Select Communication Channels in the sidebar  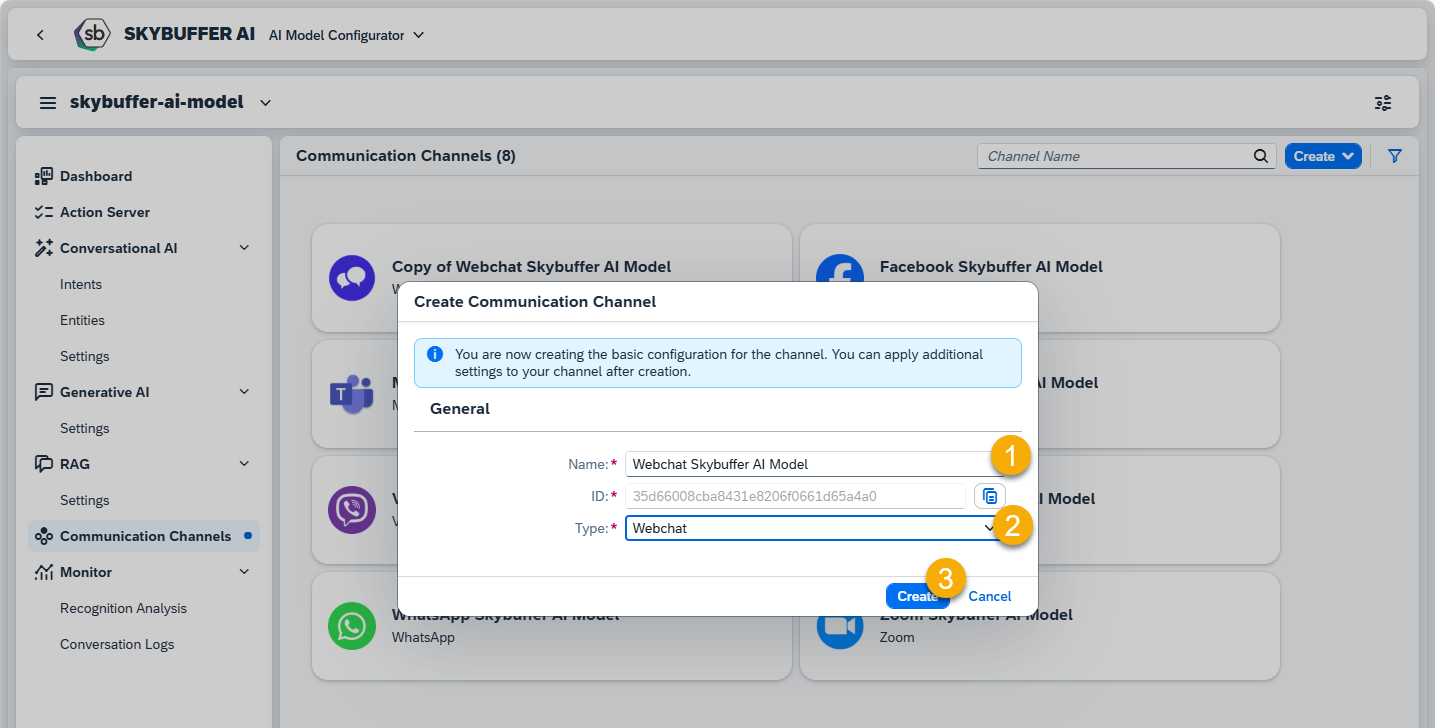tap(145, 536)
